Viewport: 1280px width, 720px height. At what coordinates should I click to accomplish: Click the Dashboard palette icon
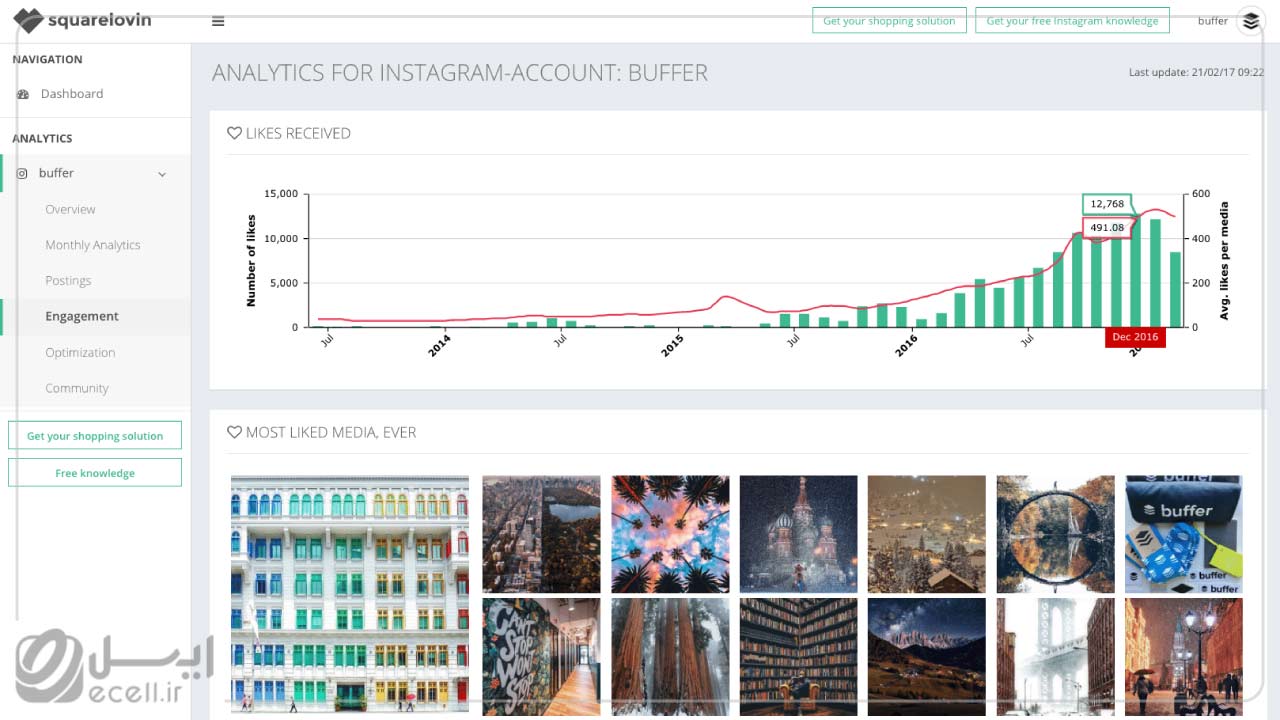click(23, 94)
